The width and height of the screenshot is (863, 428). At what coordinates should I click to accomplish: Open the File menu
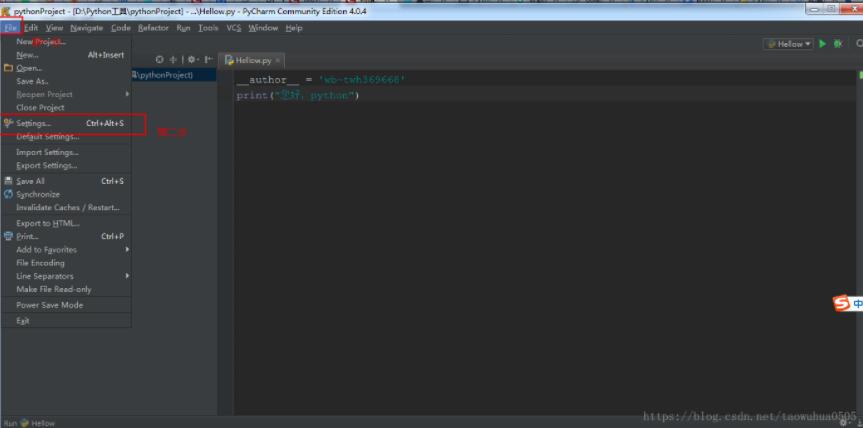[x=11, y=28]
